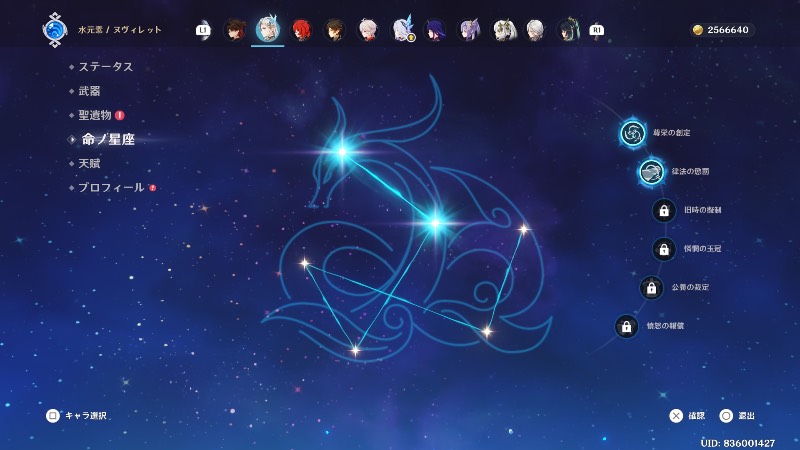Exit using the 退出 label
The width and height of the screenshot is (800, 450).
click(746, 416)
